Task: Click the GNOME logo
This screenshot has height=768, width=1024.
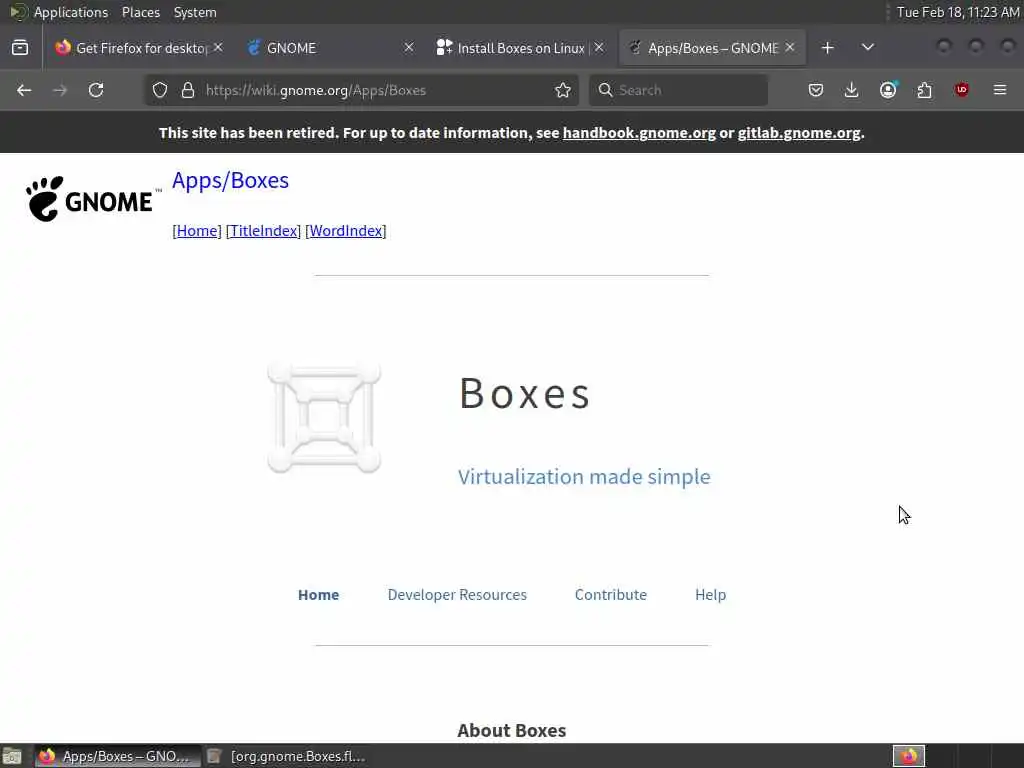Action: pos(93,199)
